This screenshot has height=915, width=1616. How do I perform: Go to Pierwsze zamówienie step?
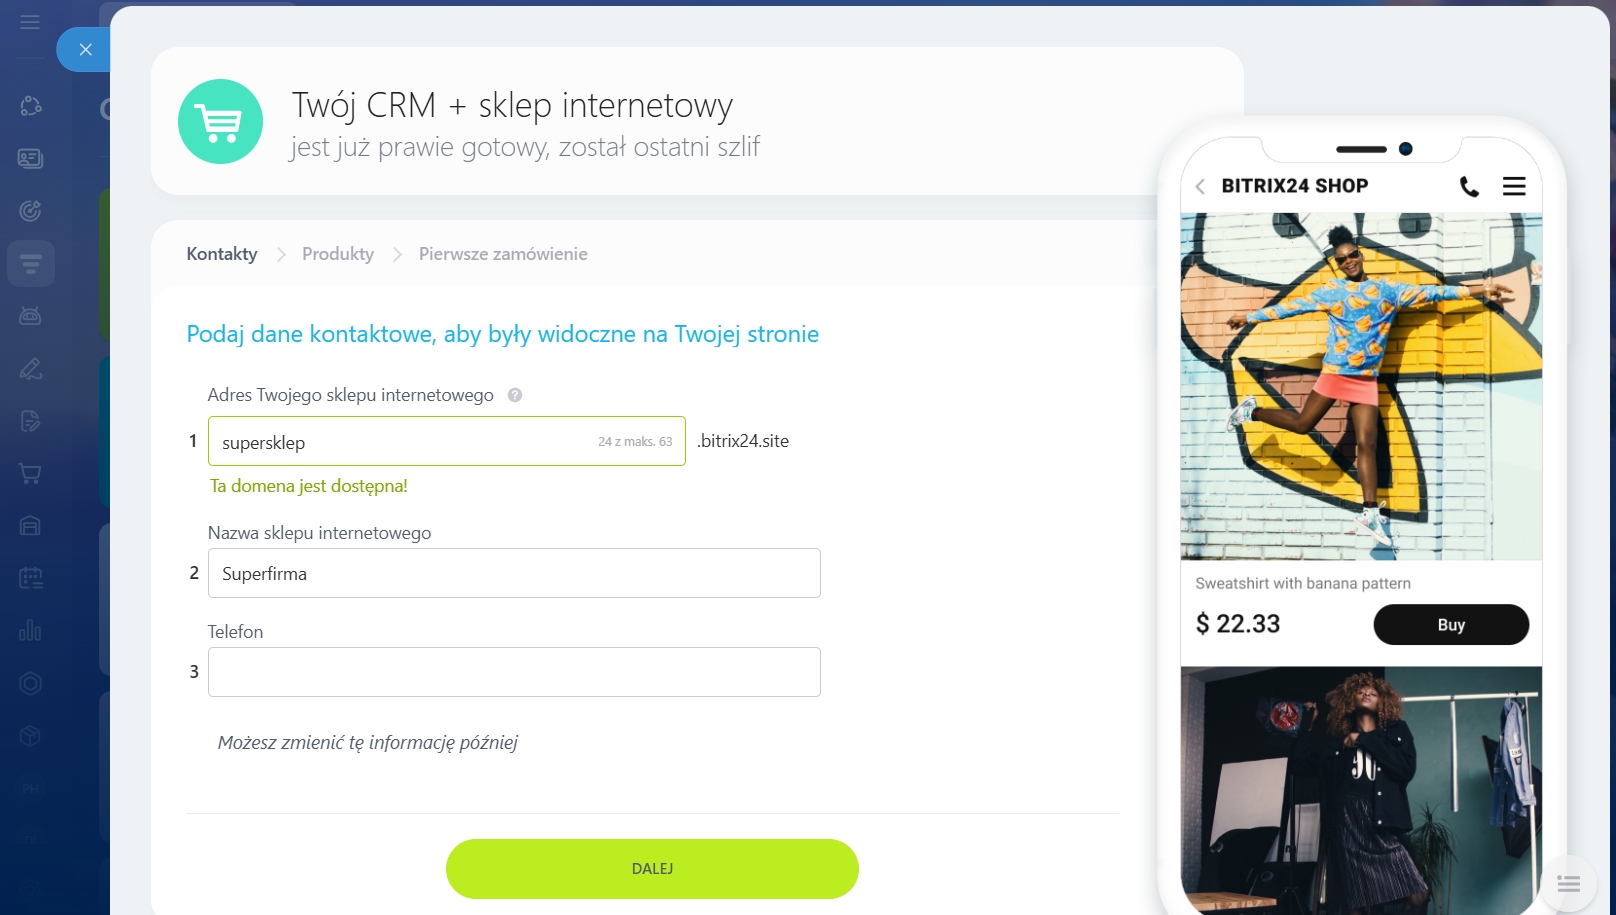click(503, 254)
